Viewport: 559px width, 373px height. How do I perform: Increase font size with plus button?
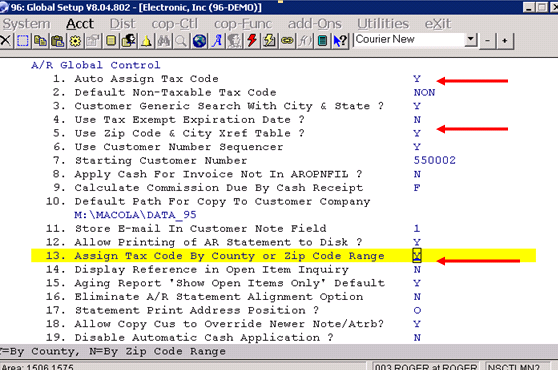[504, 41]
